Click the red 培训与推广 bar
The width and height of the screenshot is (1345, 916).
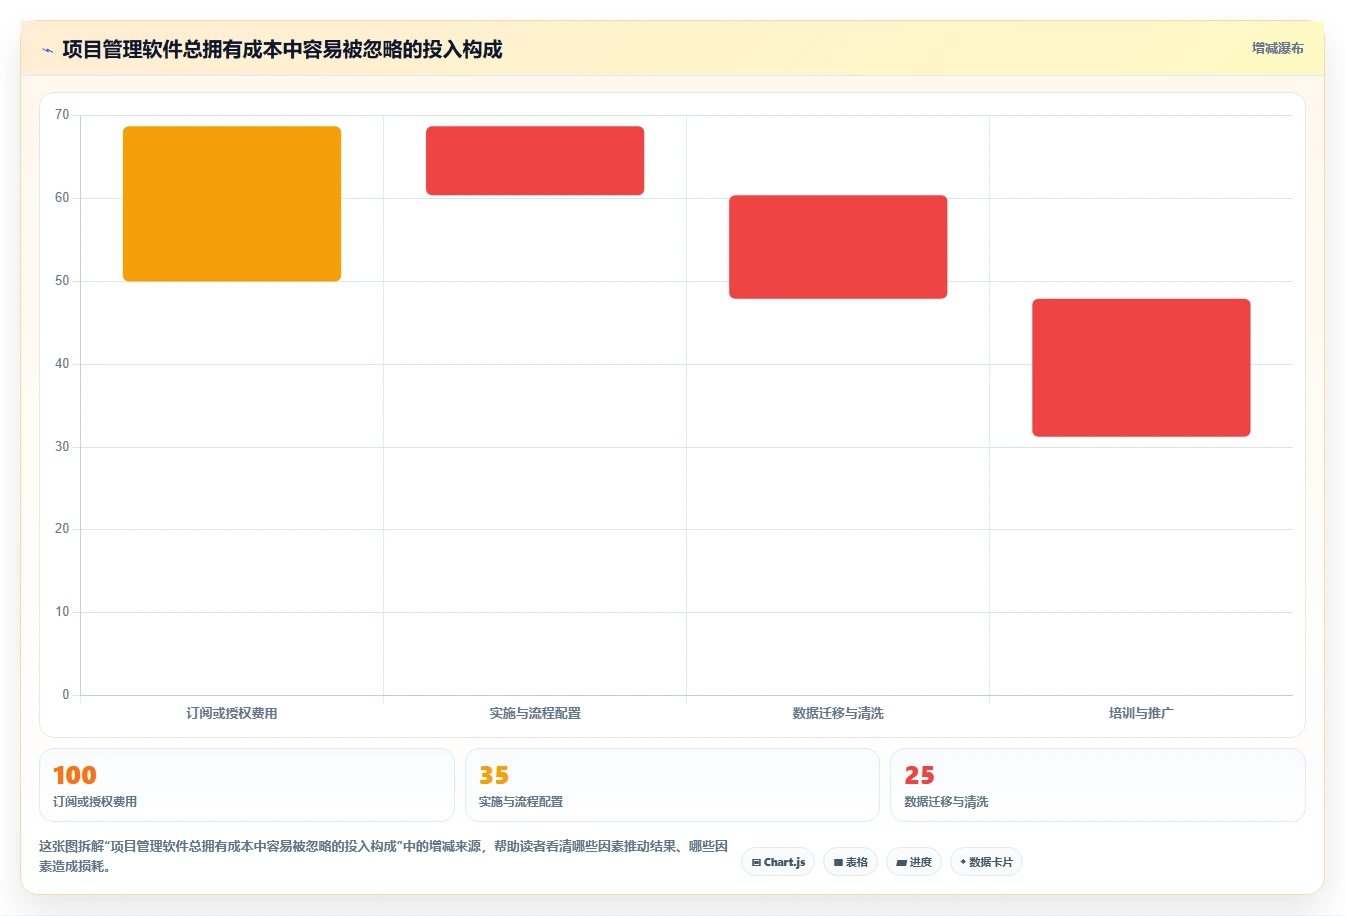click(1141, 368)
